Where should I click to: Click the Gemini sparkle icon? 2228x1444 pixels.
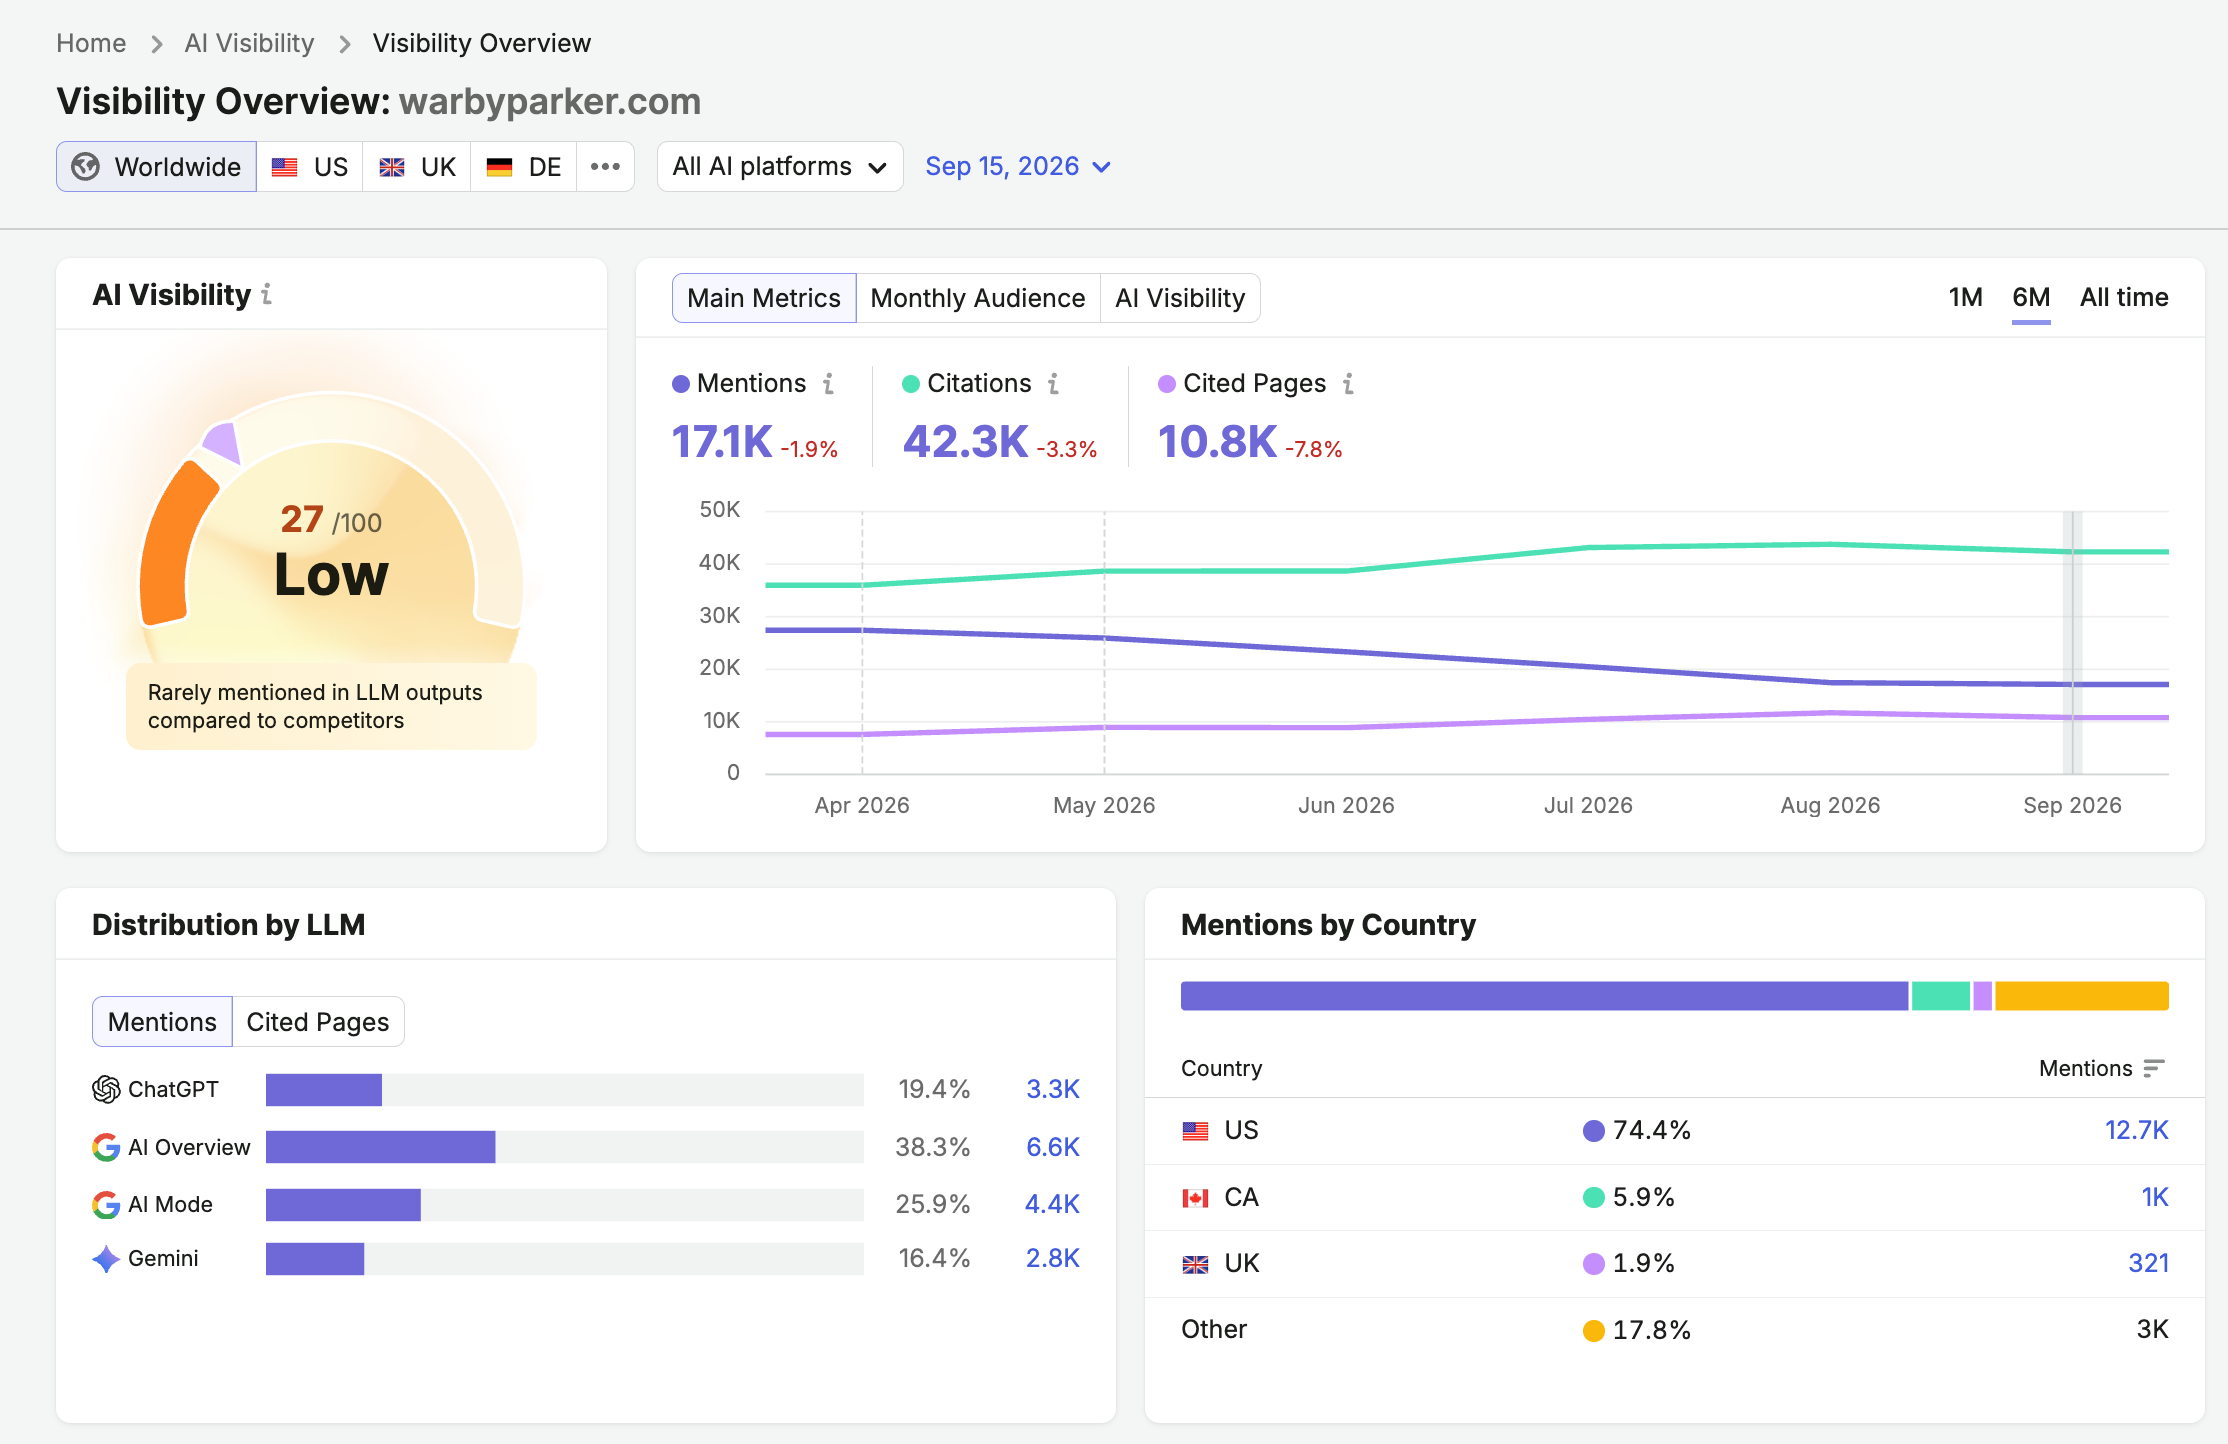click(x=106, y=1259)
